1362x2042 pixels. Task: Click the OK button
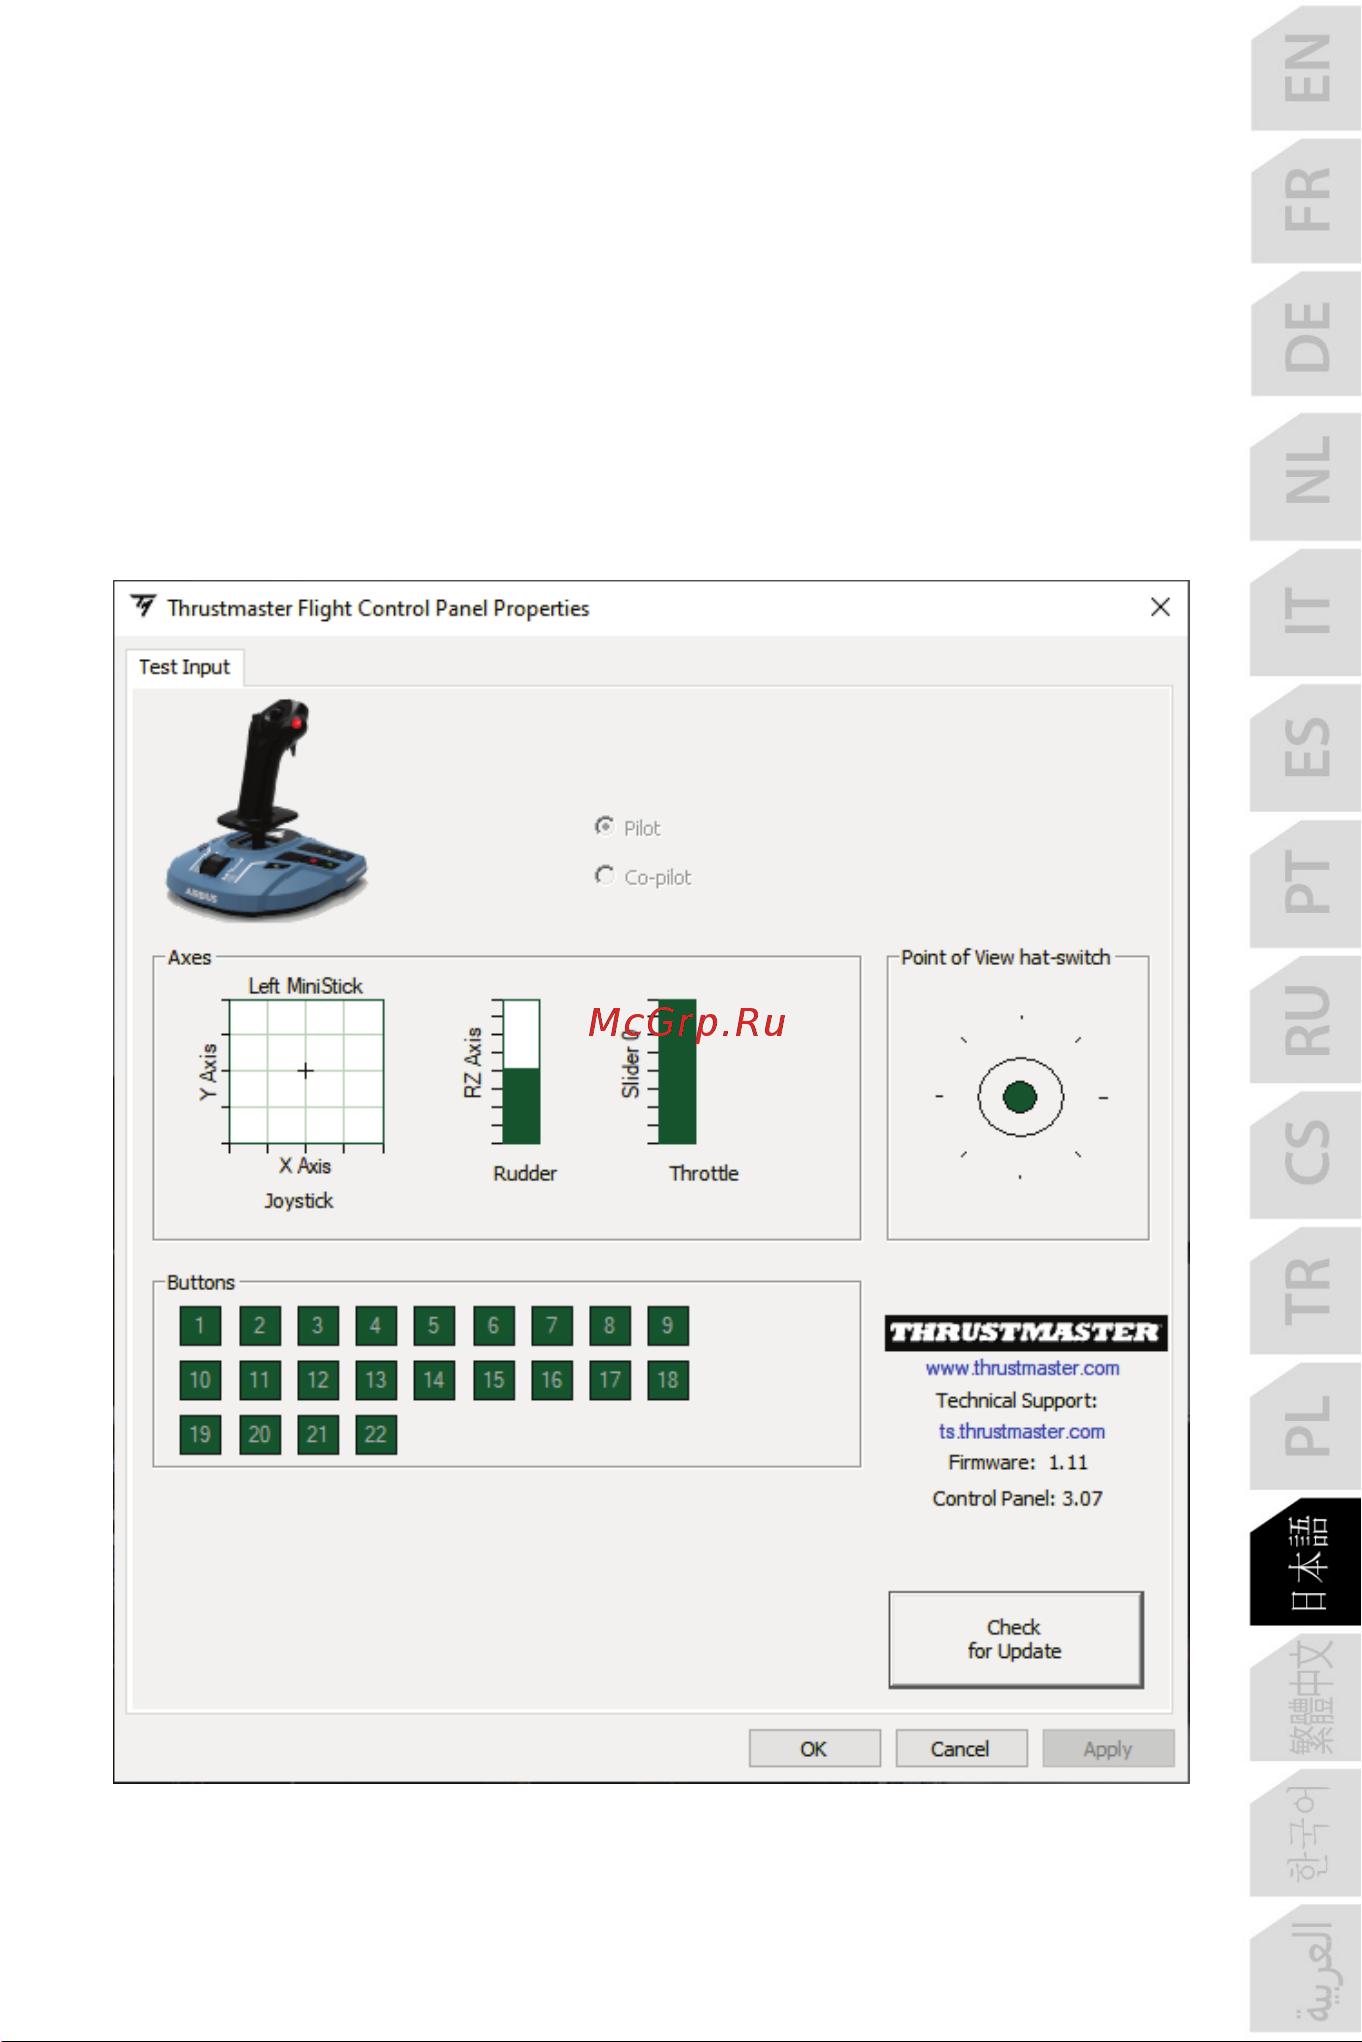[814, 1749]
